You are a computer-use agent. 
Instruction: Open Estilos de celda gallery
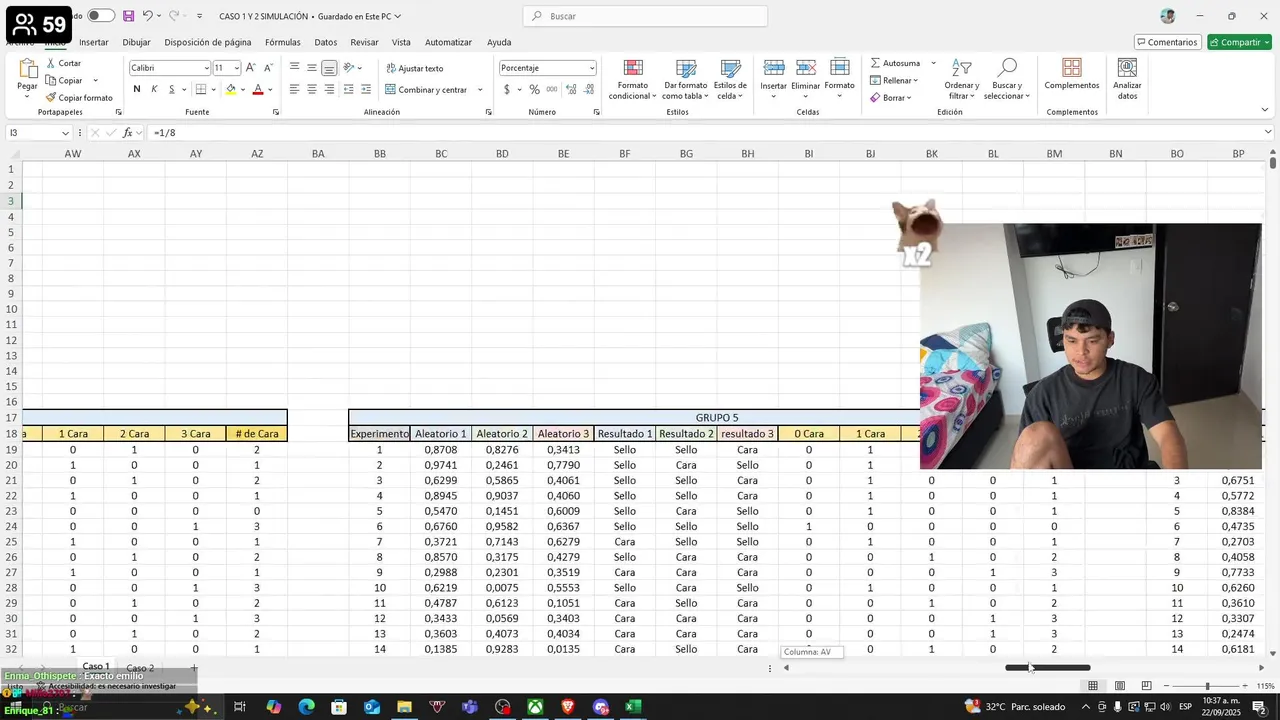(730, 79)
